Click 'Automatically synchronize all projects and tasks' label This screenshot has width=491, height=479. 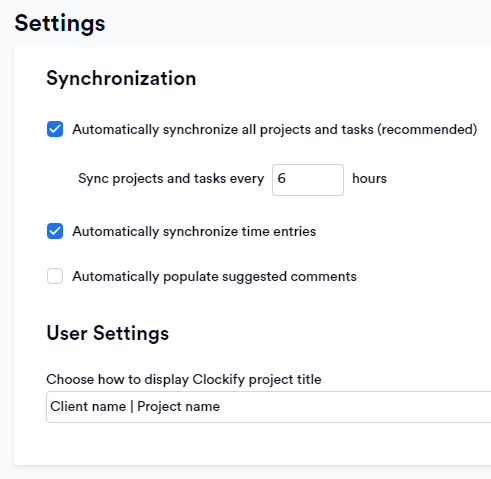click(223, 129)
